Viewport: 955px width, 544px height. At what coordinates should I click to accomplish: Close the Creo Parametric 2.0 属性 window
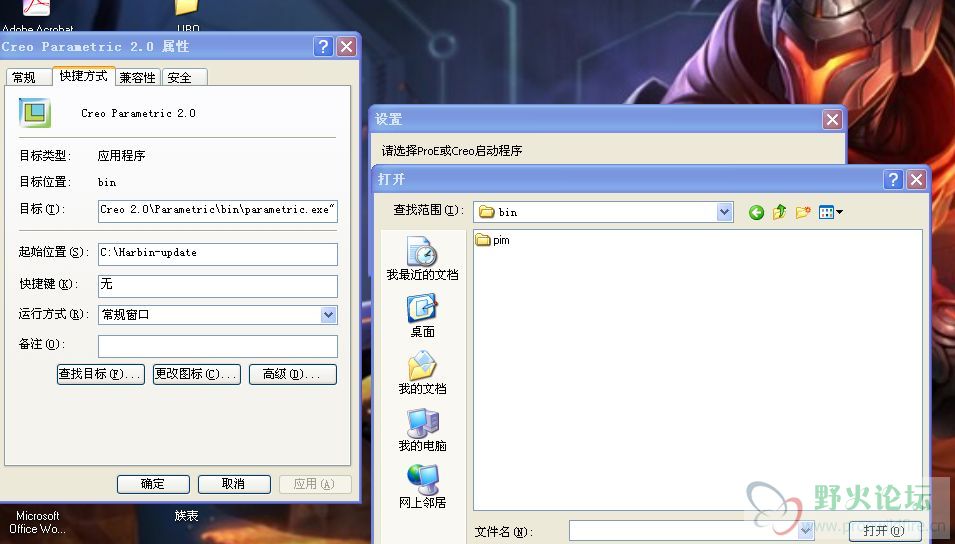pos(347,46)
